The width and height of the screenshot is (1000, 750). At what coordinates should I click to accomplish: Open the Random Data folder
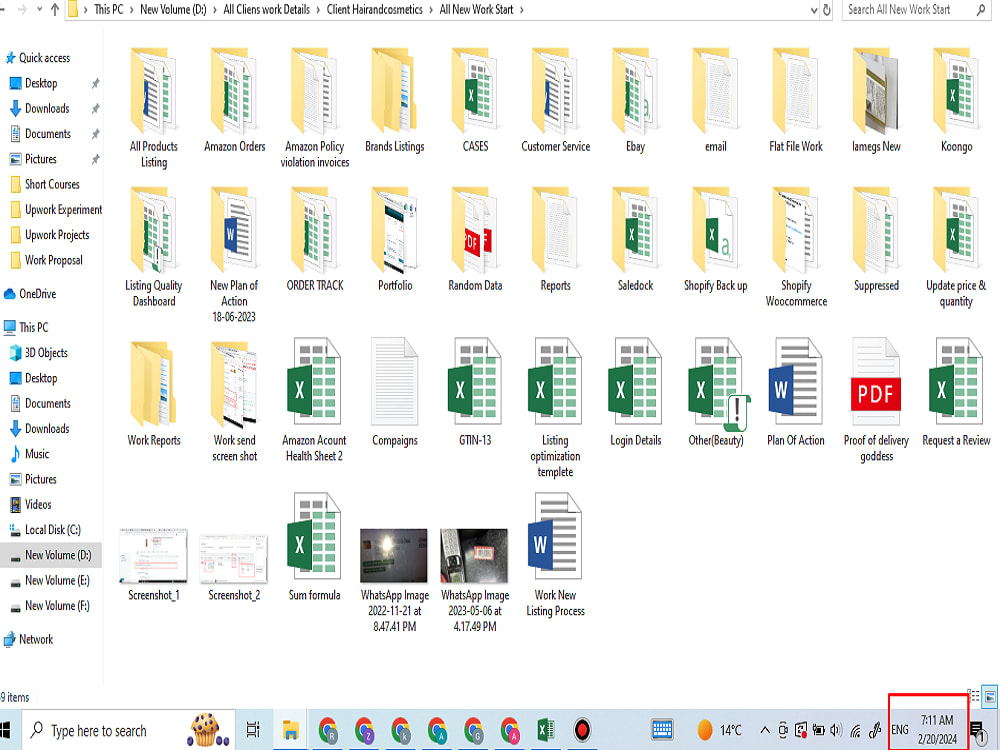[x=475, y=241]
